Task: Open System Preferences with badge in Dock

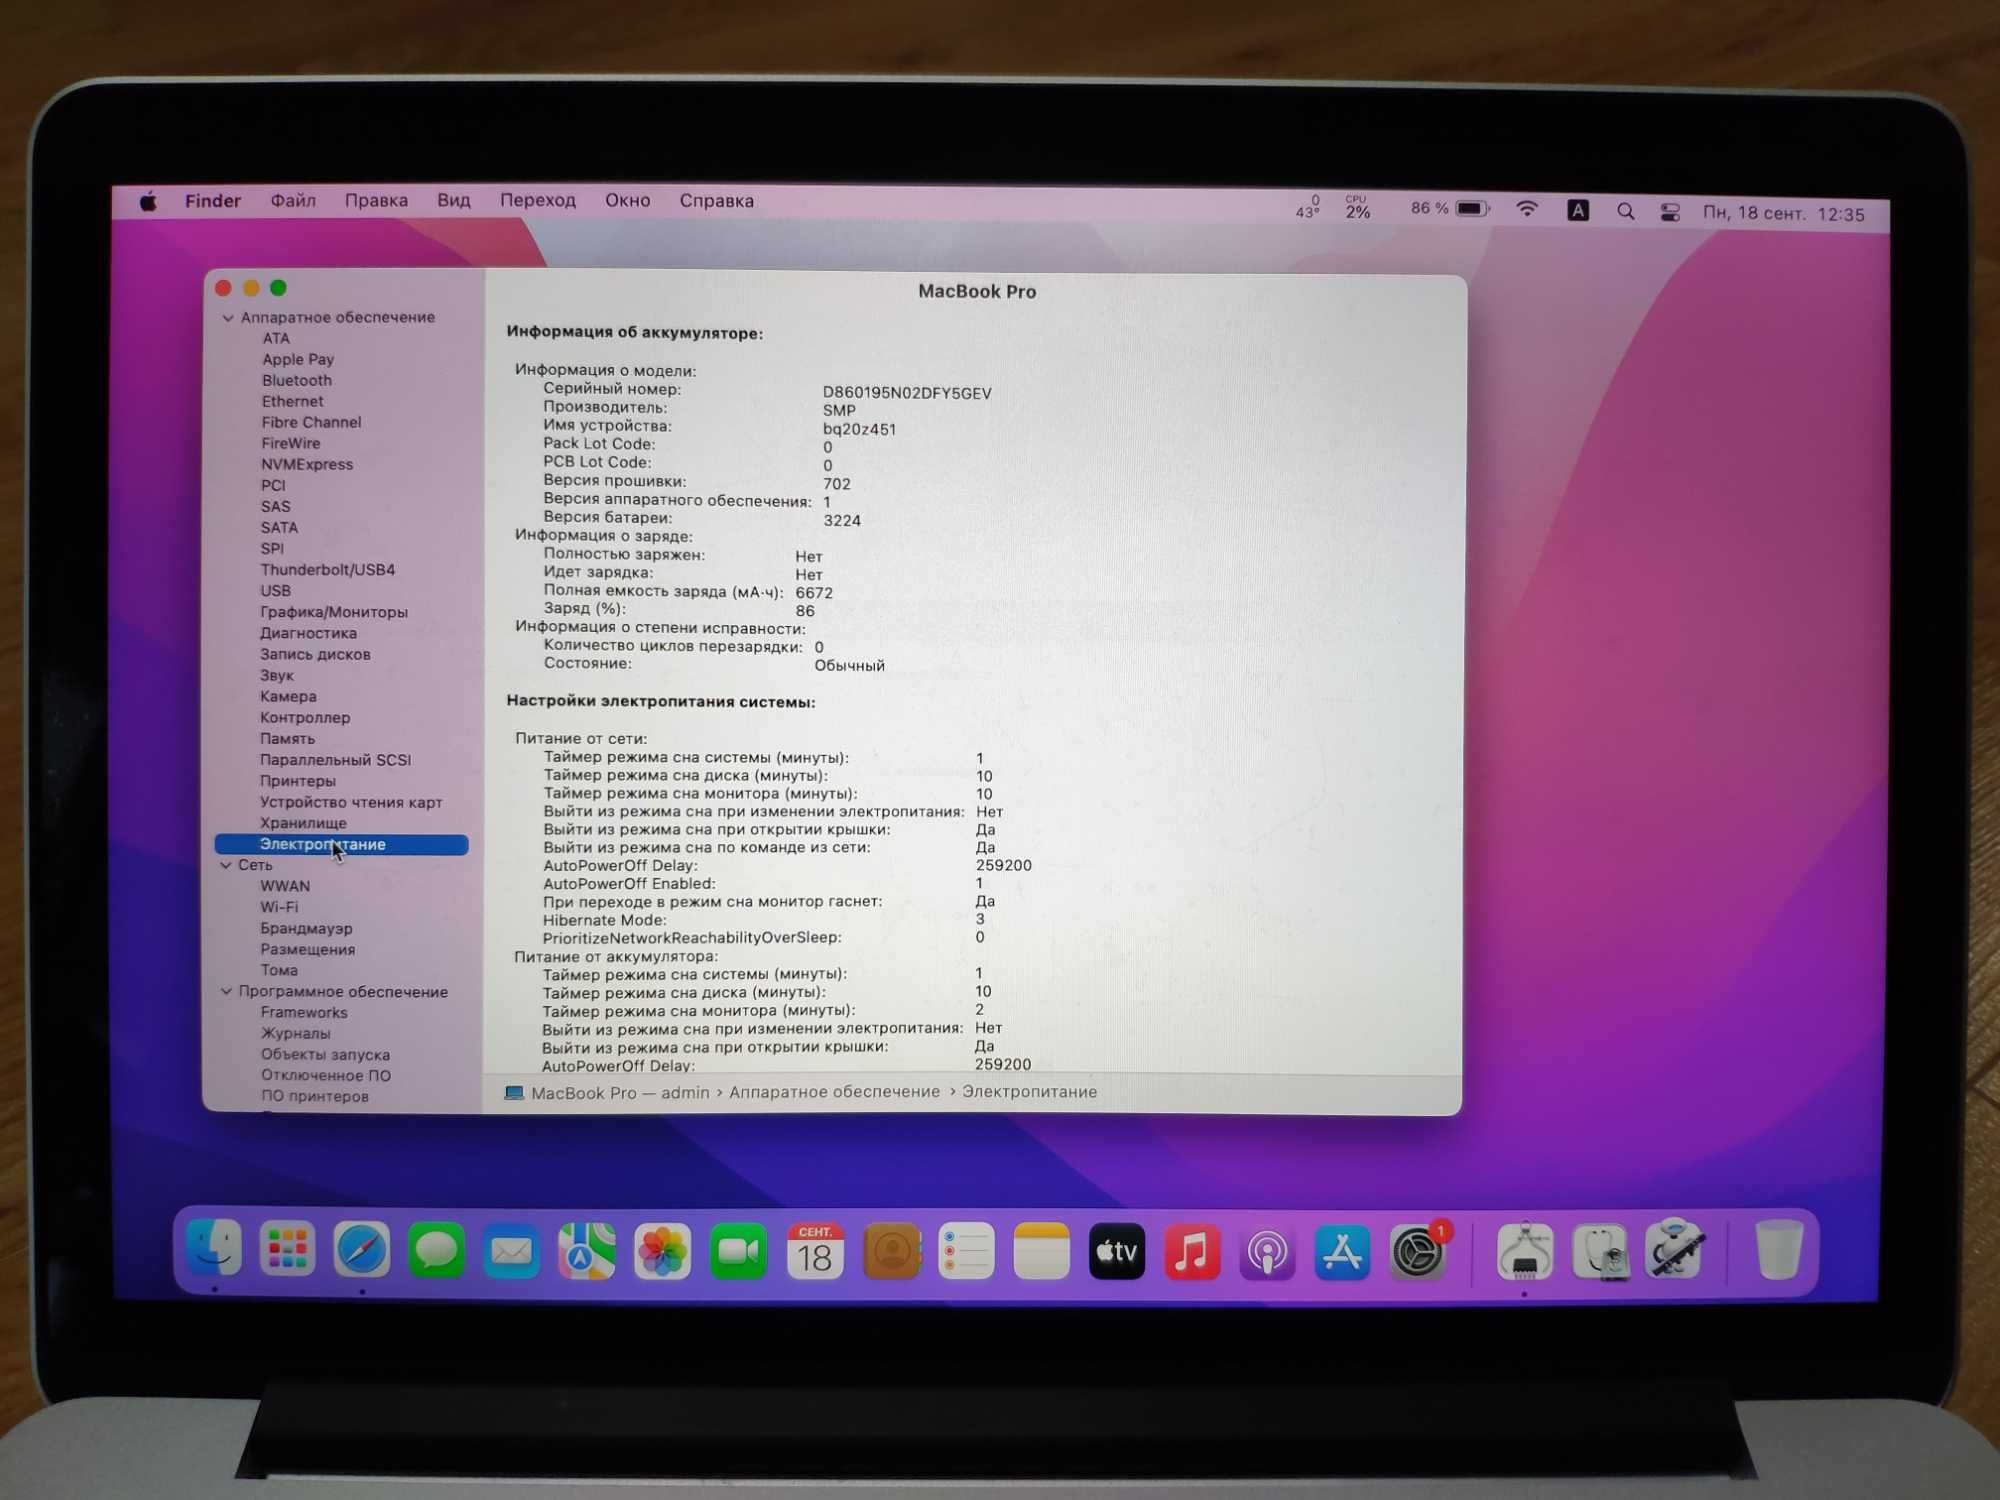Action: tap(1418, 1251)
